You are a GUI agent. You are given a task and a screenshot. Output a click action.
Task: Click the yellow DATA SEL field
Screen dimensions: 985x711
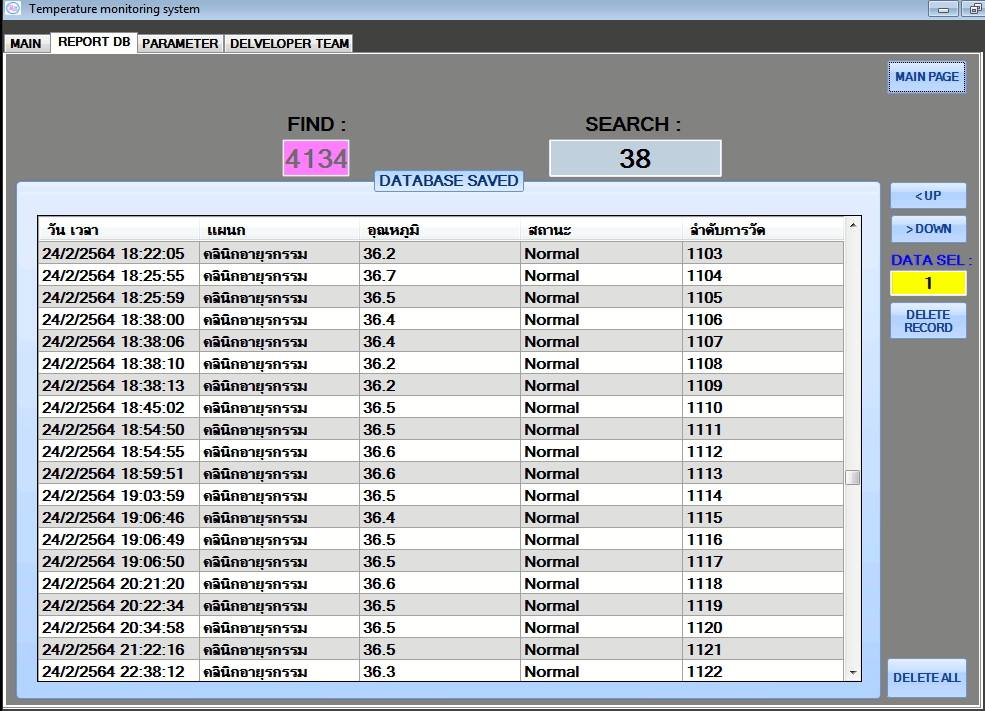point(928,283)
